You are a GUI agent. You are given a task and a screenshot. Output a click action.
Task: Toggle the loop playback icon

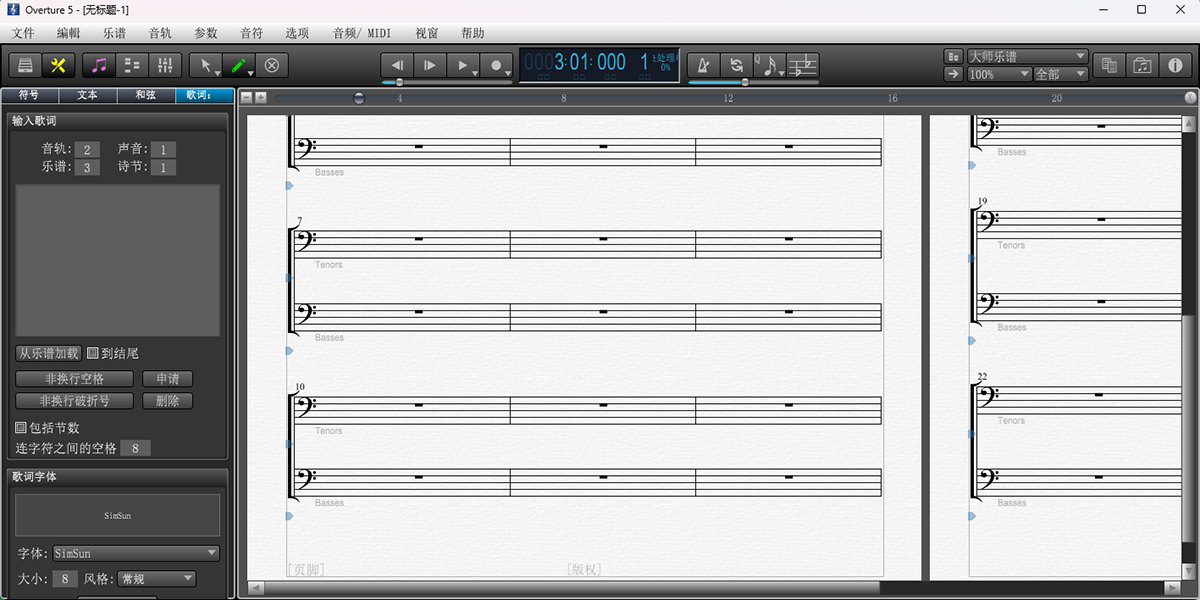[x=737, y=65]
